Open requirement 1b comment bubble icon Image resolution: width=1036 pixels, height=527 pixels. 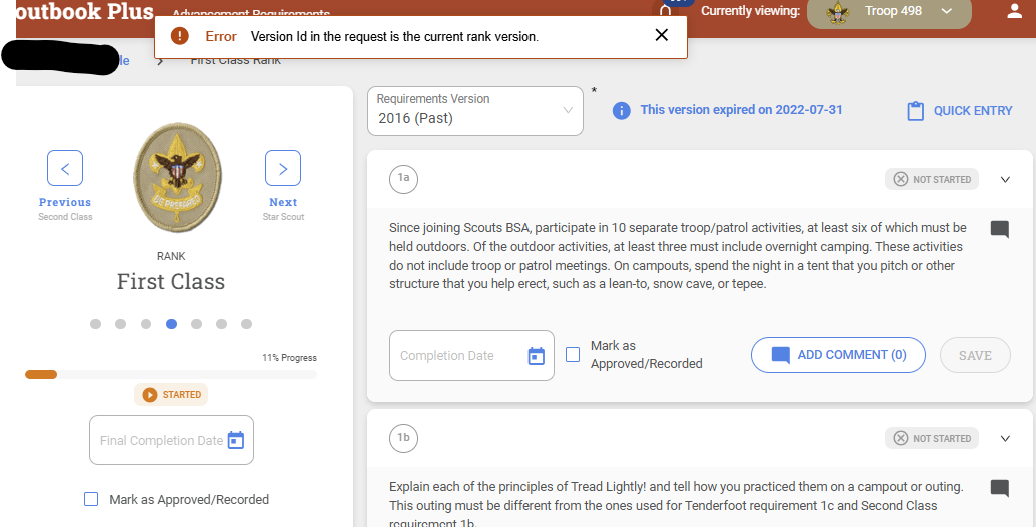pyautogui.click(x=999, y=488)
